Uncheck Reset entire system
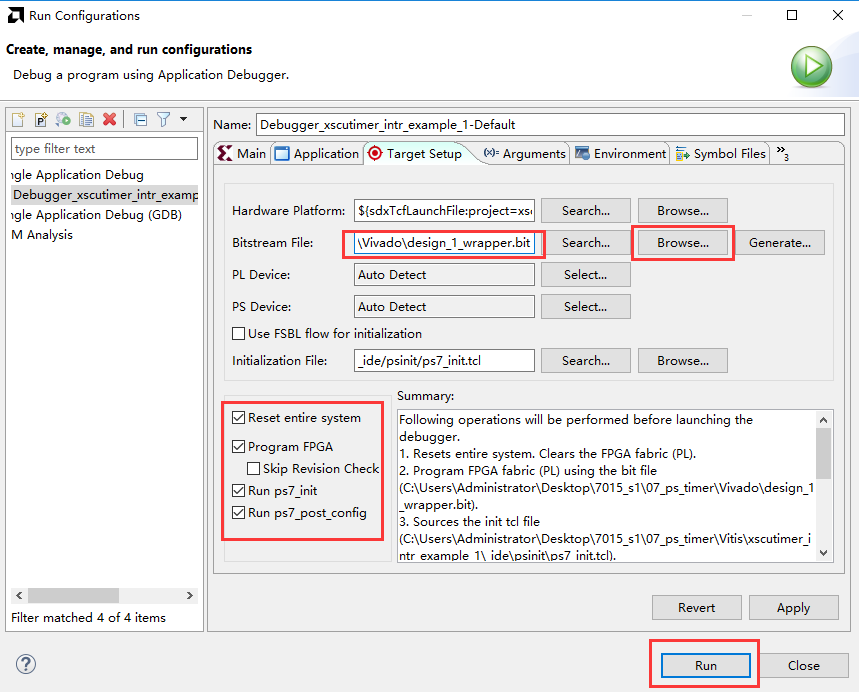The width and height of the screenshot is (859, 692). coord(238,418)
